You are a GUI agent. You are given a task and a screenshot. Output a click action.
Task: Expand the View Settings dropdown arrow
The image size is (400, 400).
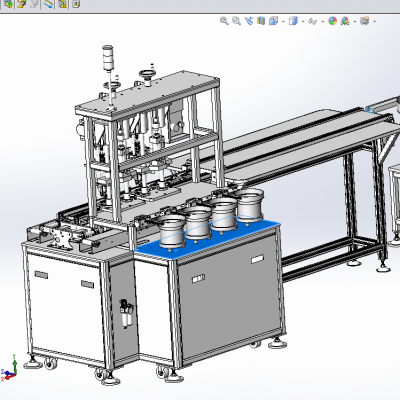coord(375,22)
